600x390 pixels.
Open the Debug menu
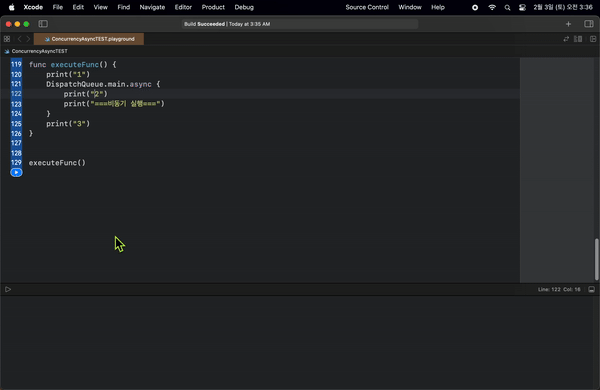pos(244,7)
